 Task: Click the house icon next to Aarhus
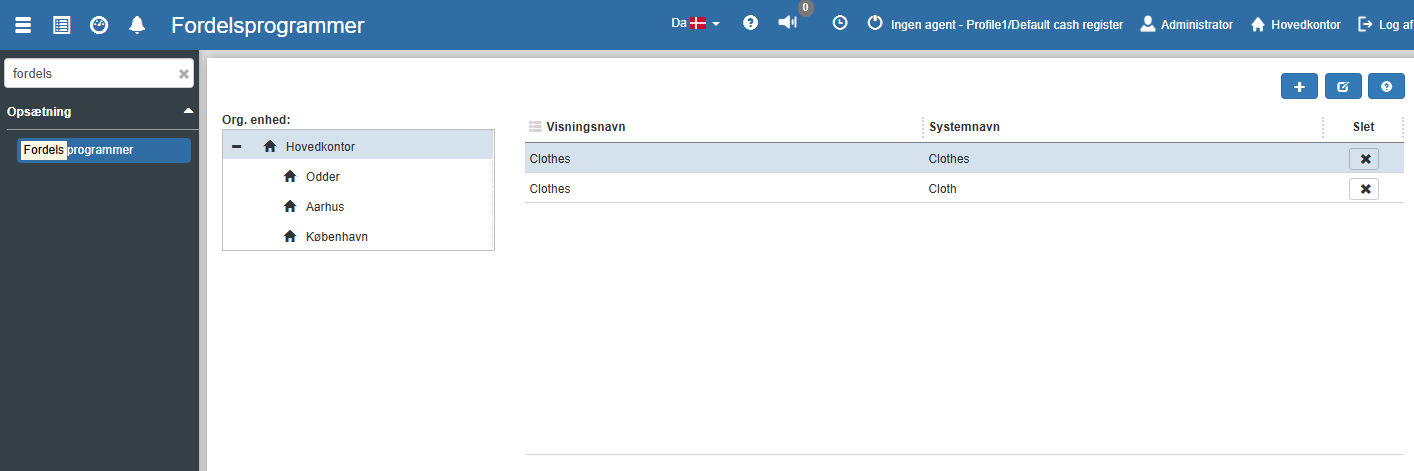290,206
